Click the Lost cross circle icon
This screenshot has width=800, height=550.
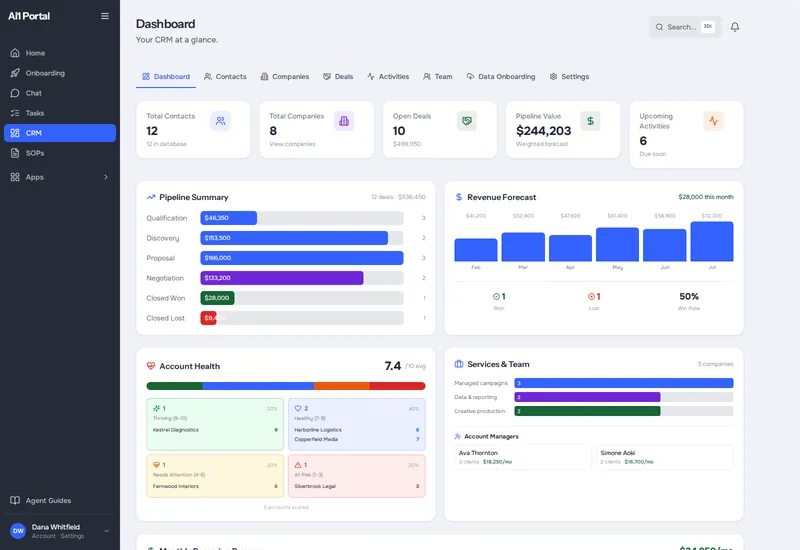coord(591,296)
